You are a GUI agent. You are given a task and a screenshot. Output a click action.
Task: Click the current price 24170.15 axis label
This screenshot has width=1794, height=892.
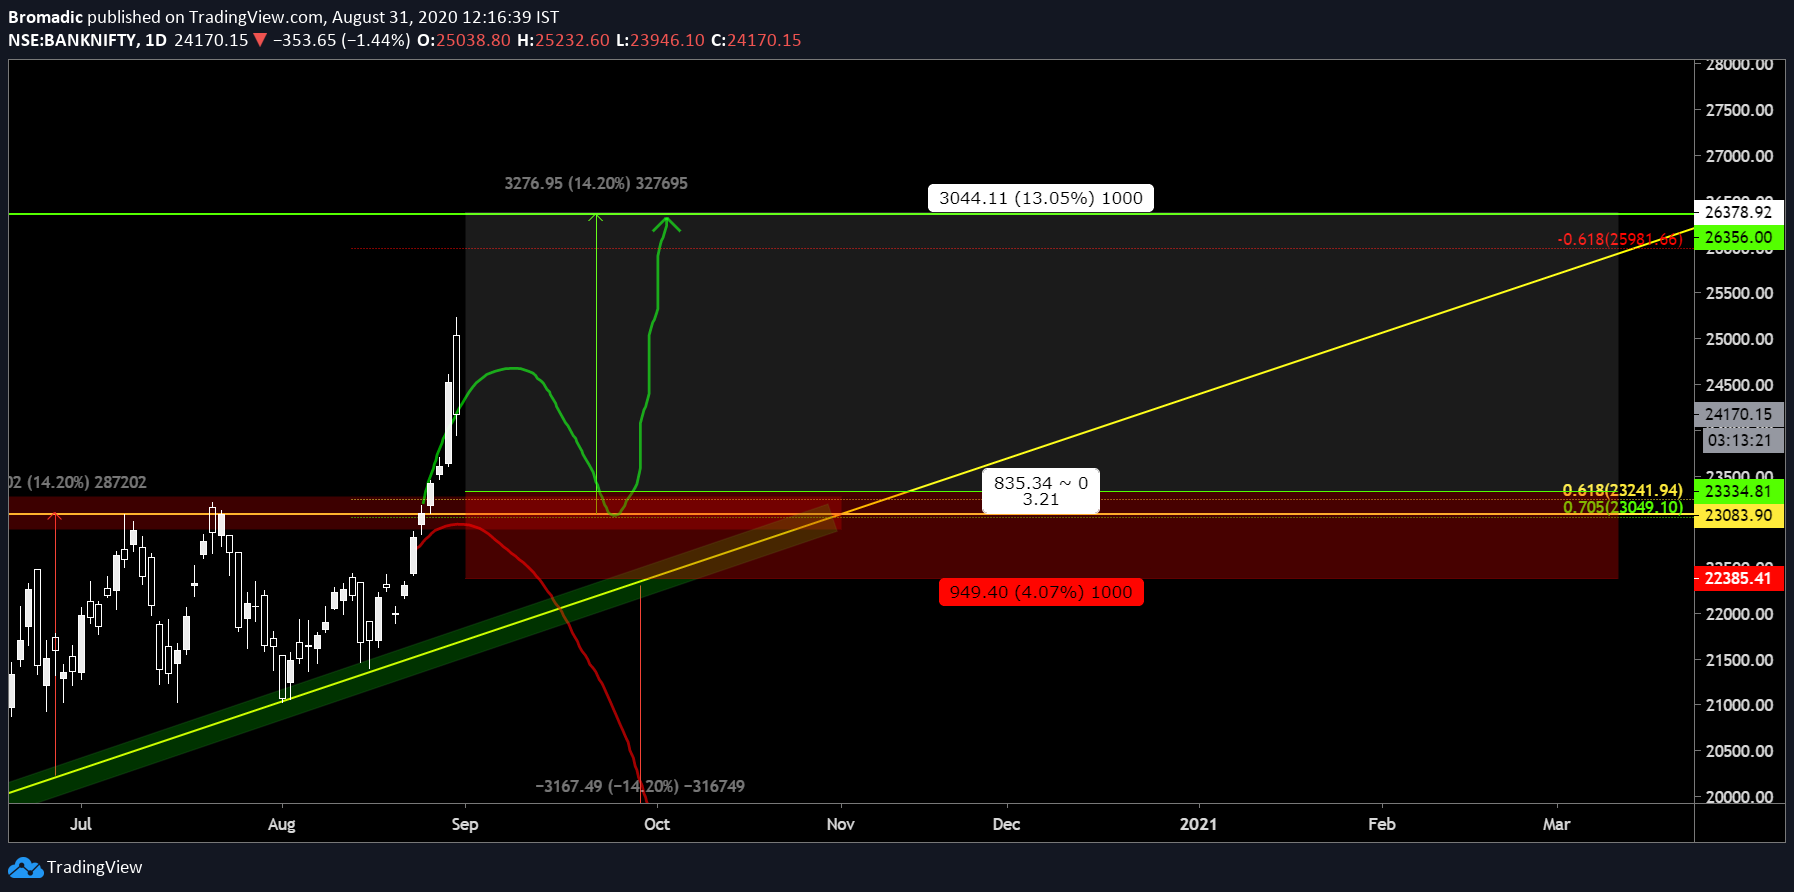point(1739,414)
